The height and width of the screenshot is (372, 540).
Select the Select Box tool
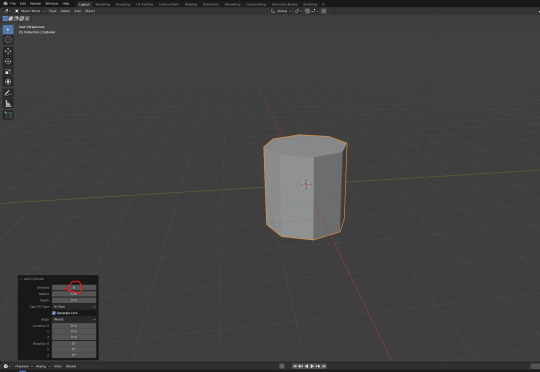click(x=8, y=30)
